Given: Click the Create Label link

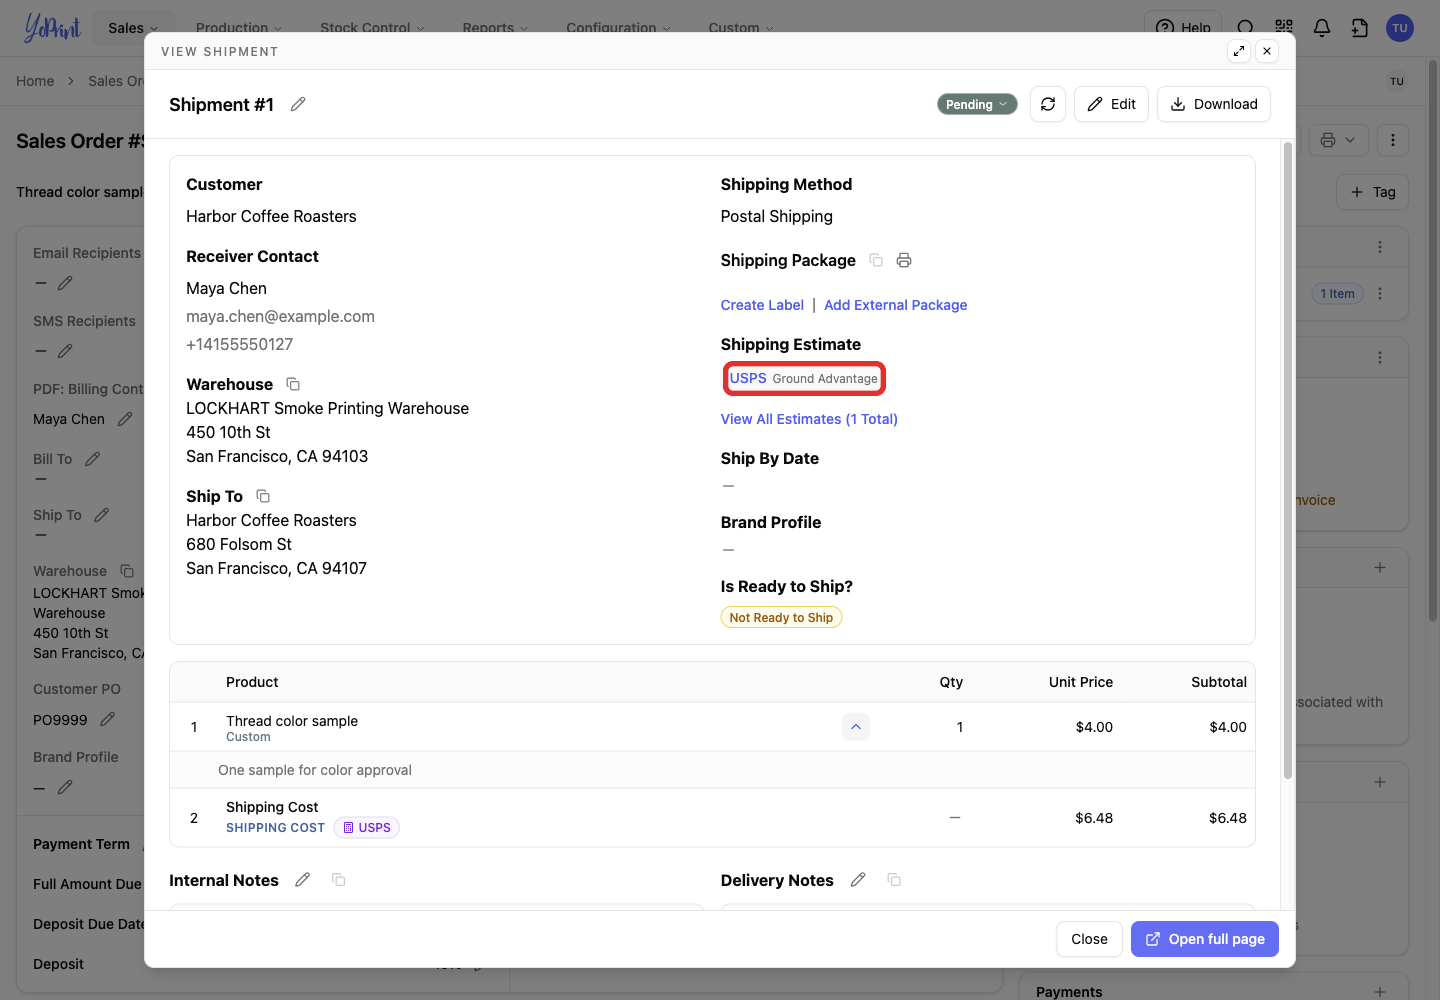Looking at the screenshot, I should click(762, 305).
